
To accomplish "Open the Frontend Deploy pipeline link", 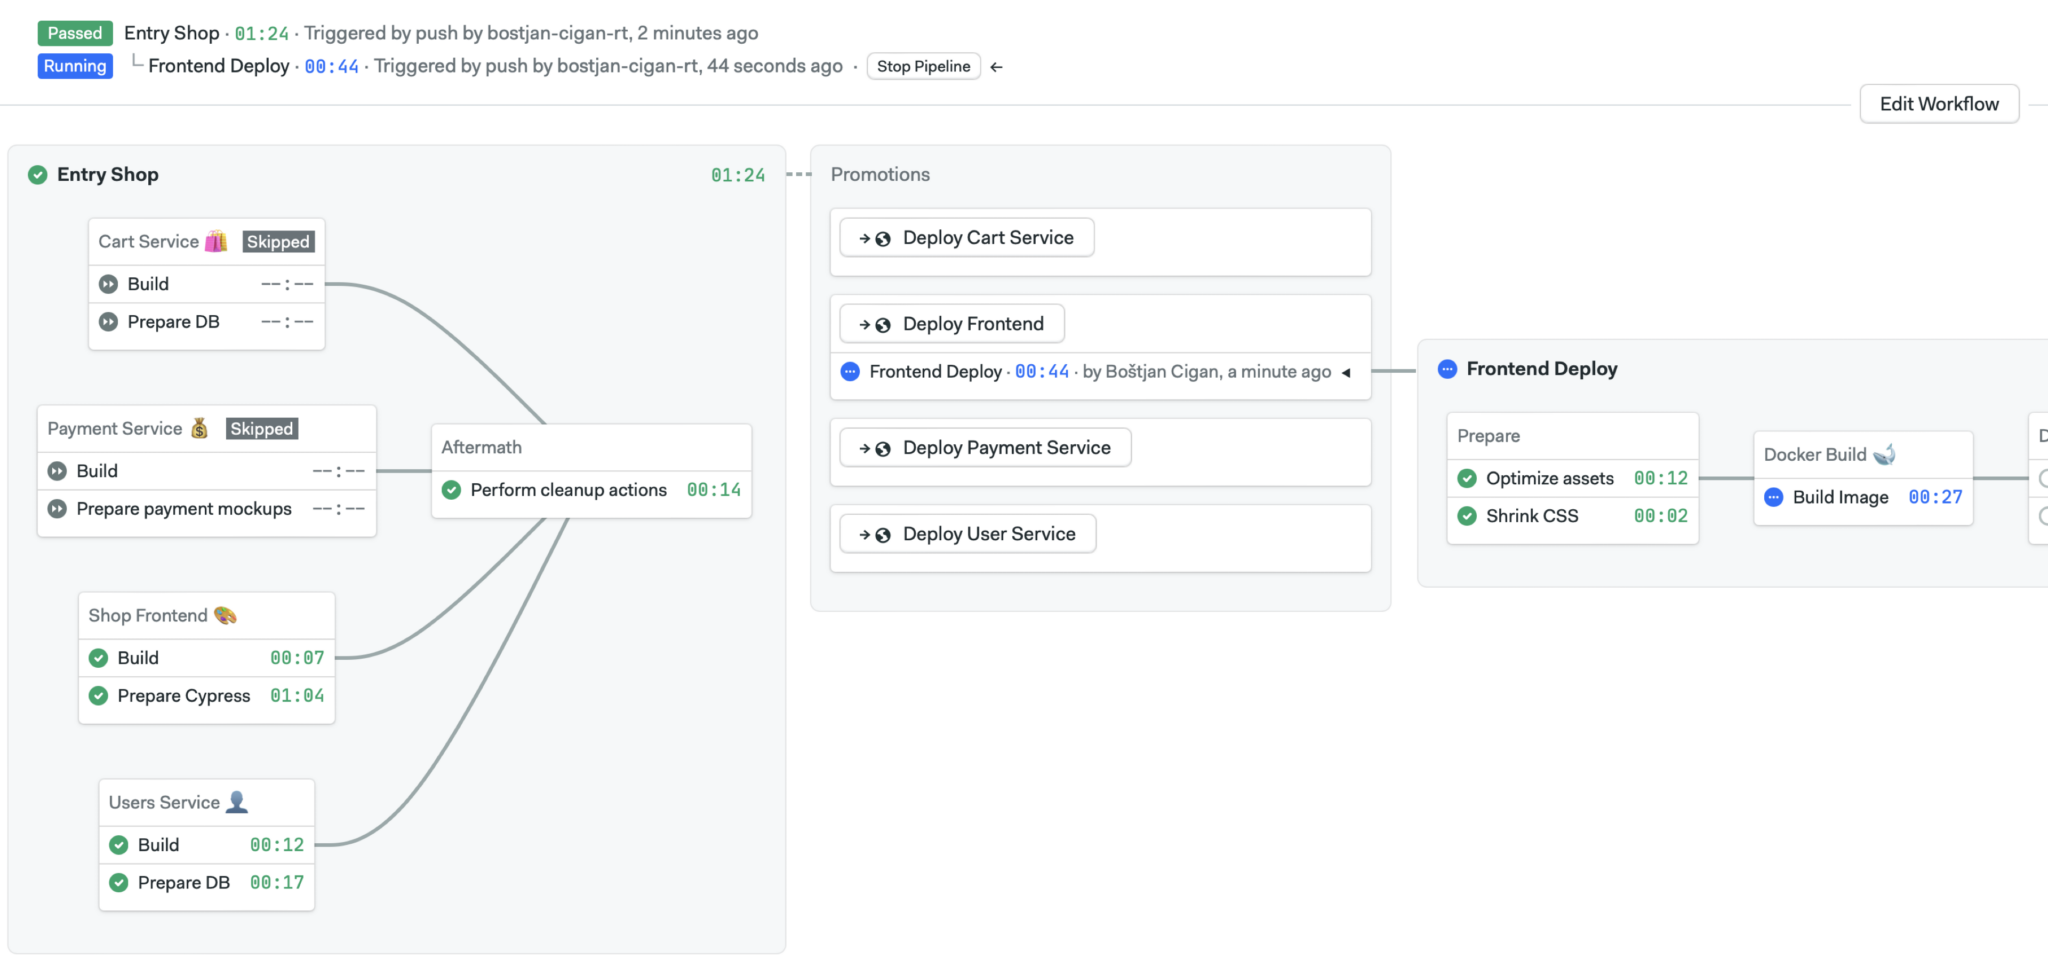I will pyautogui.click(x=935, y=371).
